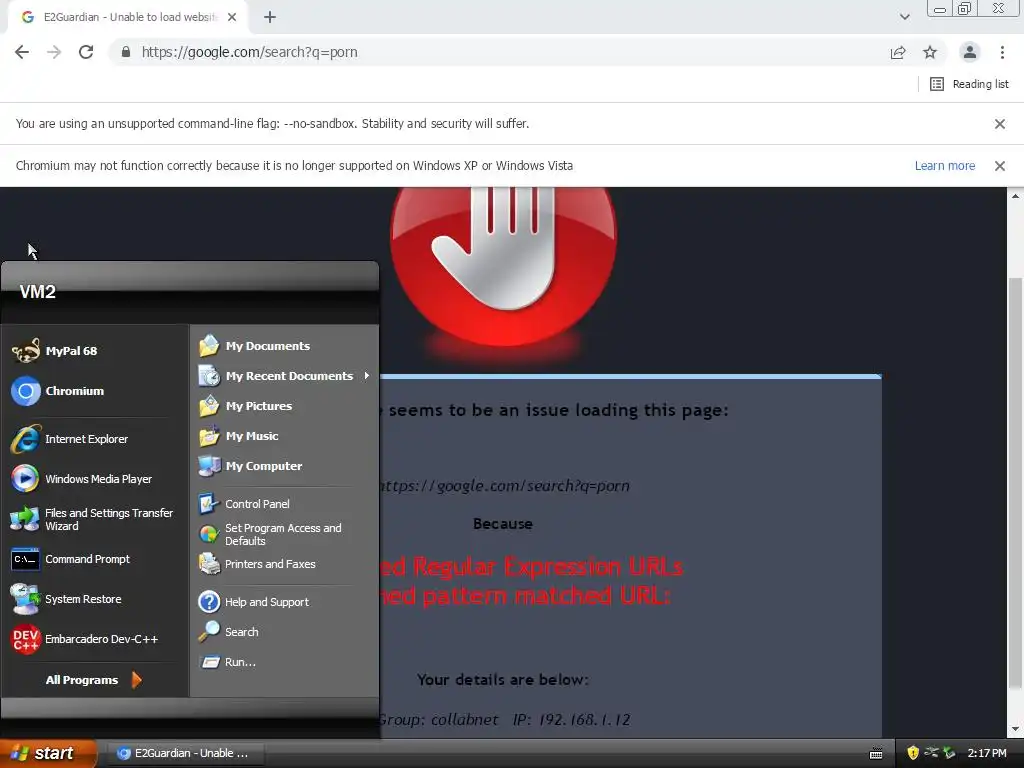Open Control Panel
1024x768 pixels.
point(244,504)
